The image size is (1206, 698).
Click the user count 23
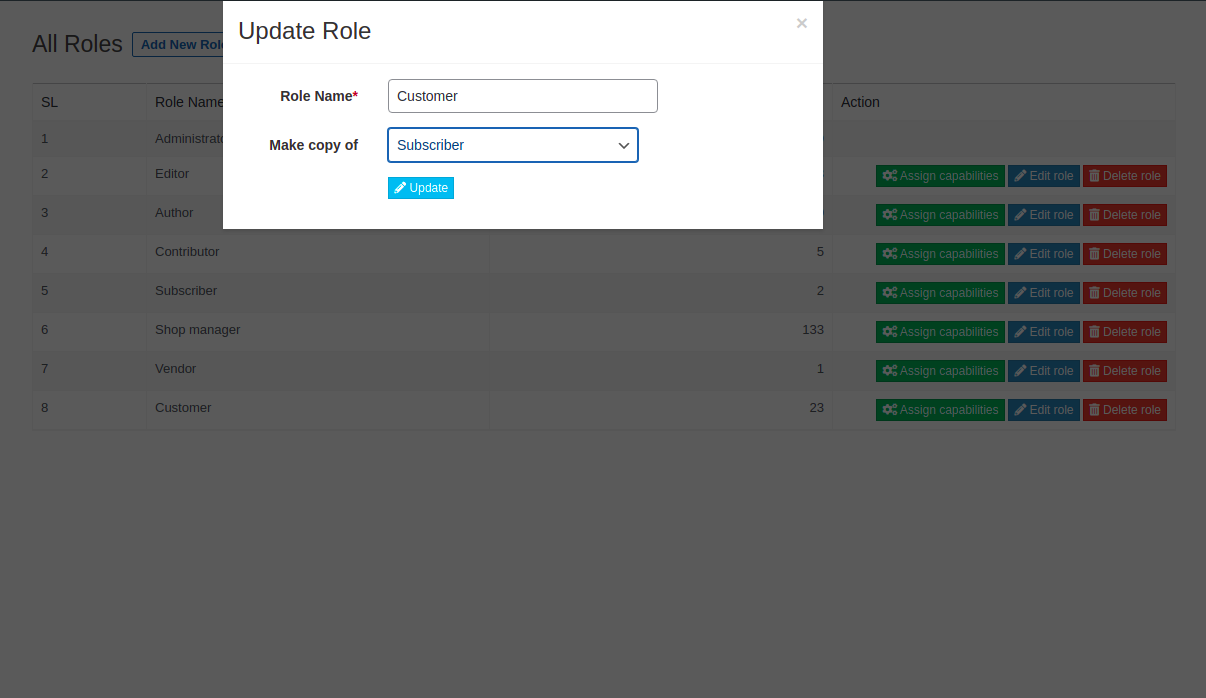point(817,408)
